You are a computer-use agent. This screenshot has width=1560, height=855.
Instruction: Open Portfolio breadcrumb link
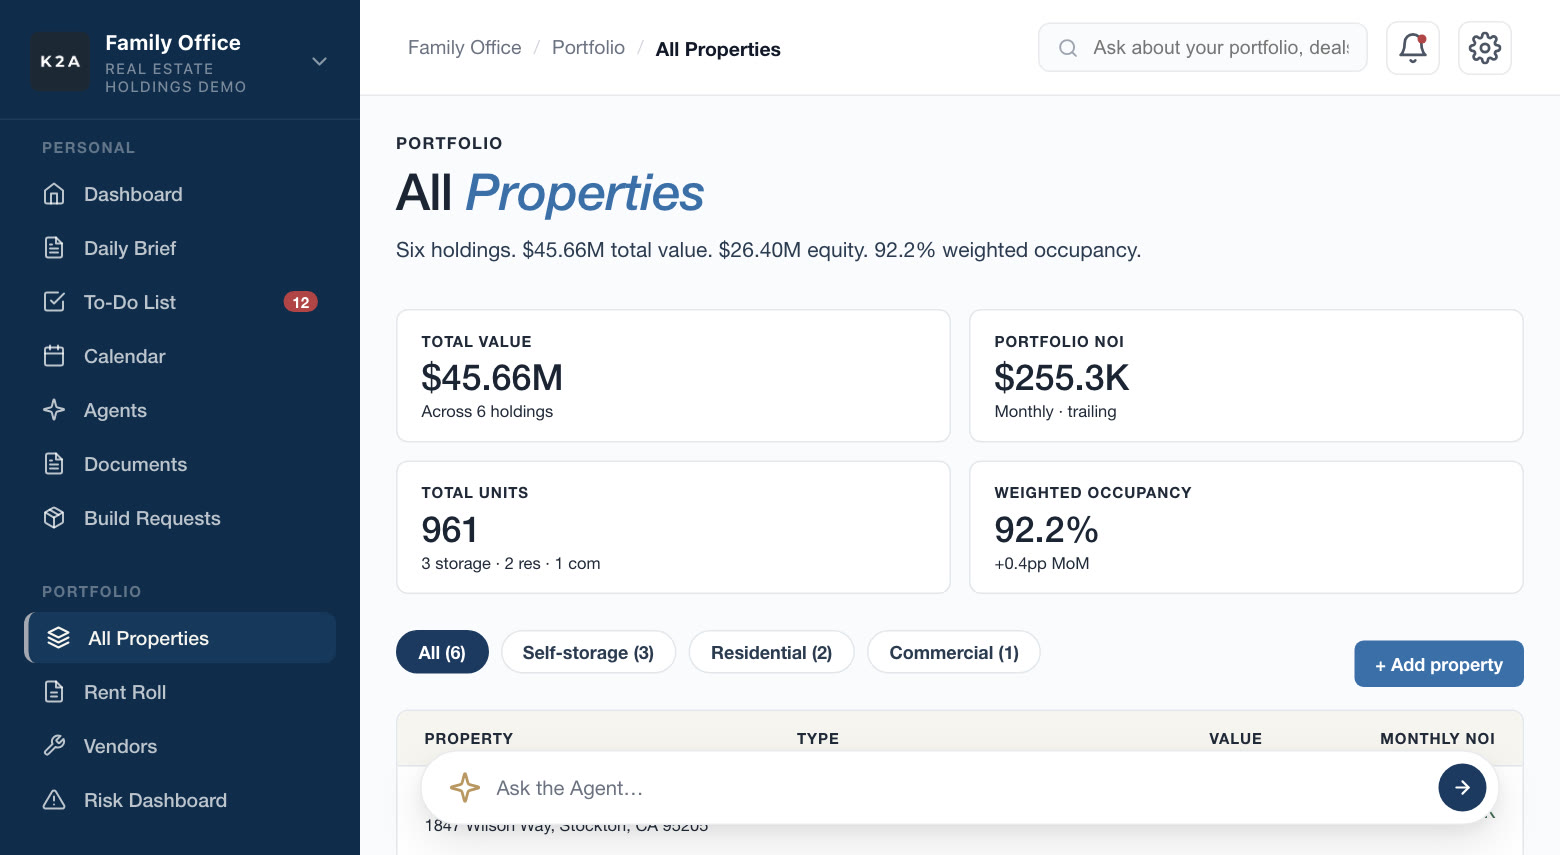(588, 48)
